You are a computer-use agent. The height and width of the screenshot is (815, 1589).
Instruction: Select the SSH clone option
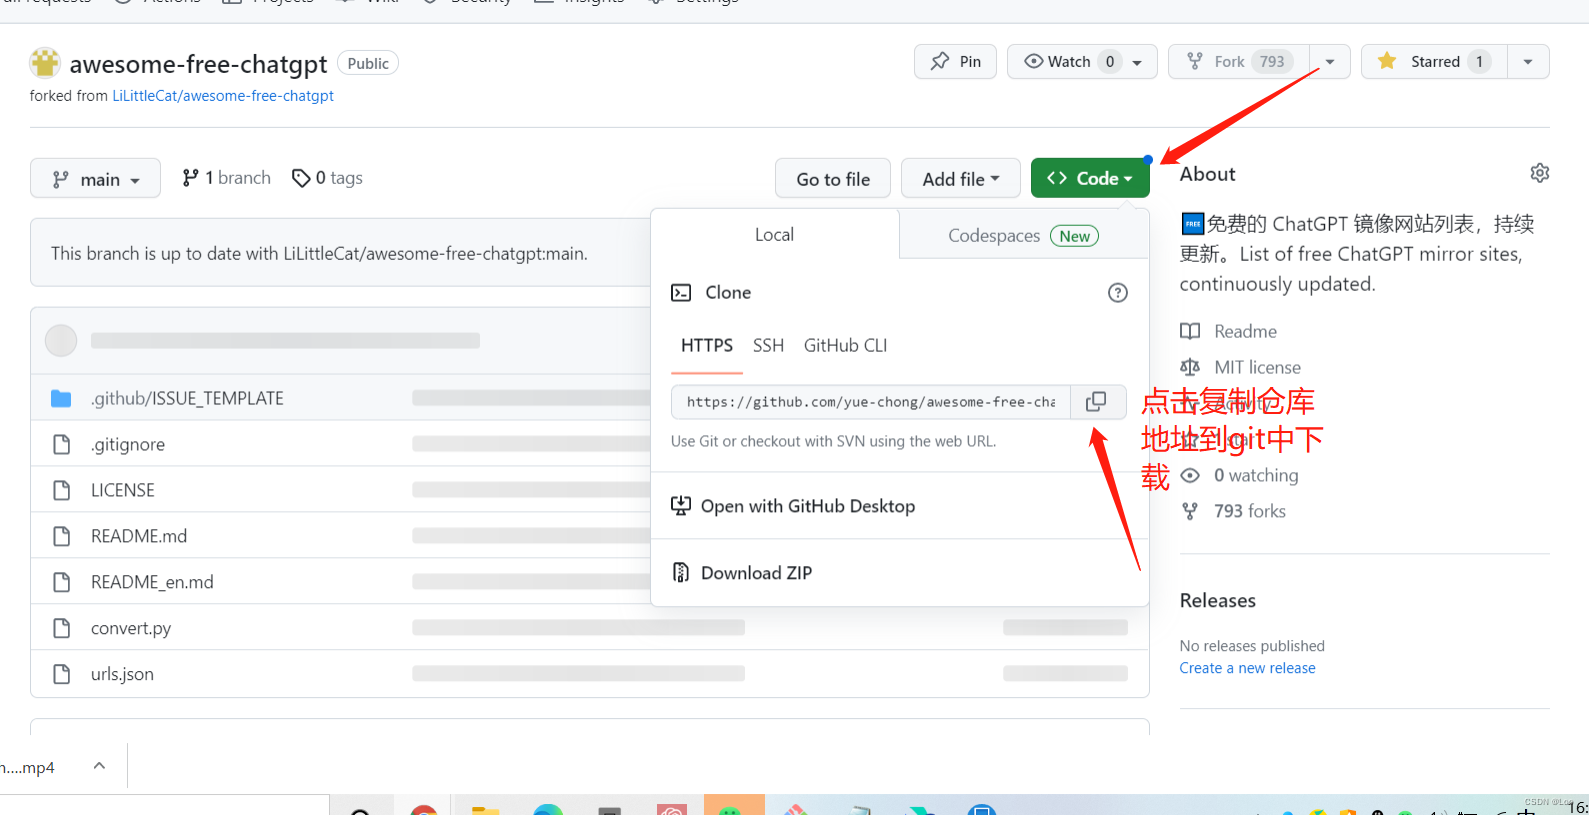[x=768, y=346]
